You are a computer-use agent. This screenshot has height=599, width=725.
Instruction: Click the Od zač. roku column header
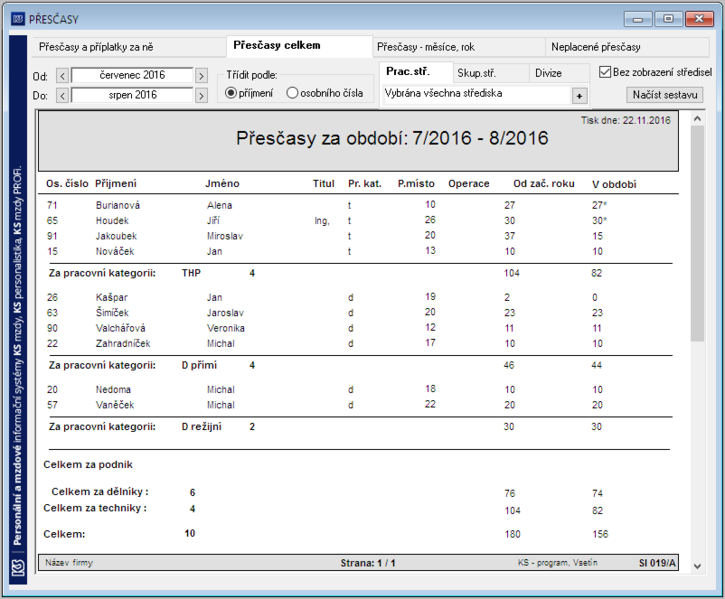[544, 184]
